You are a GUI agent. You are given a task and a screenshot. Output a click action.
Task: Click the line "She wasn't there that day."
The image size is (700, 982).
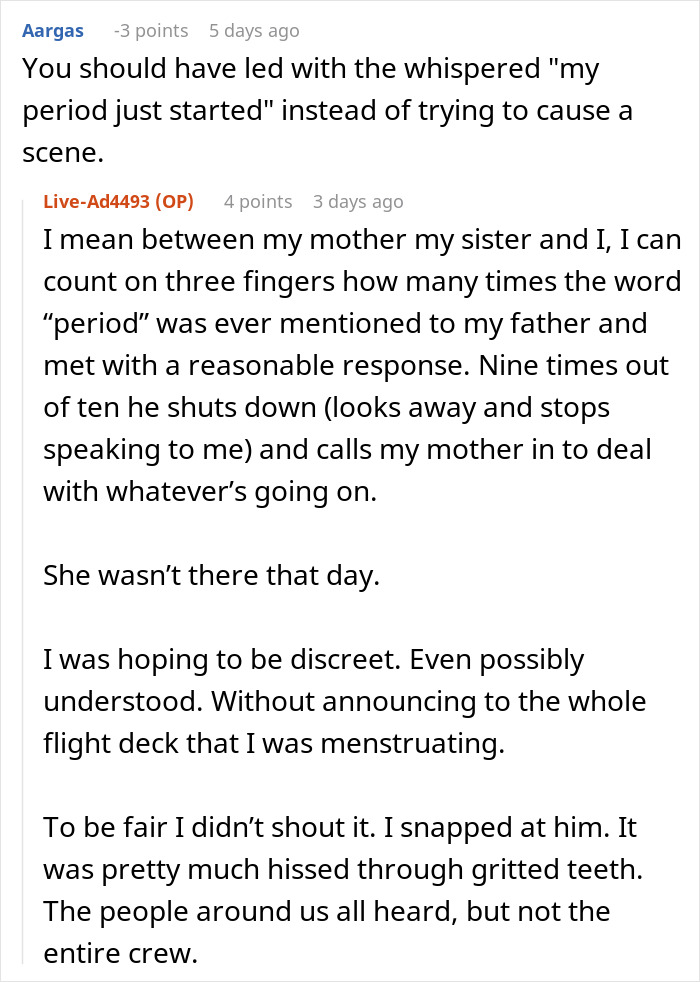[x=211, y=577]
